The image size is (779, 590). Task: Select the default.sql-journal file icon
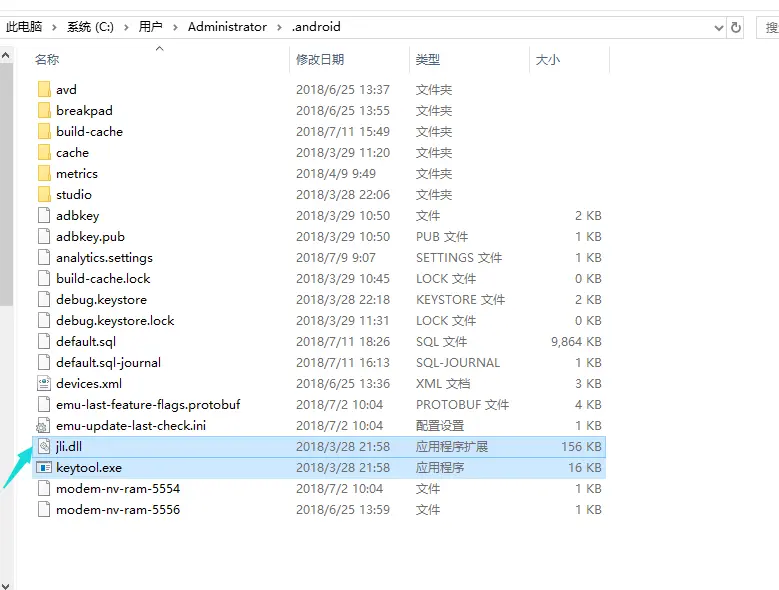click(44, 363)
